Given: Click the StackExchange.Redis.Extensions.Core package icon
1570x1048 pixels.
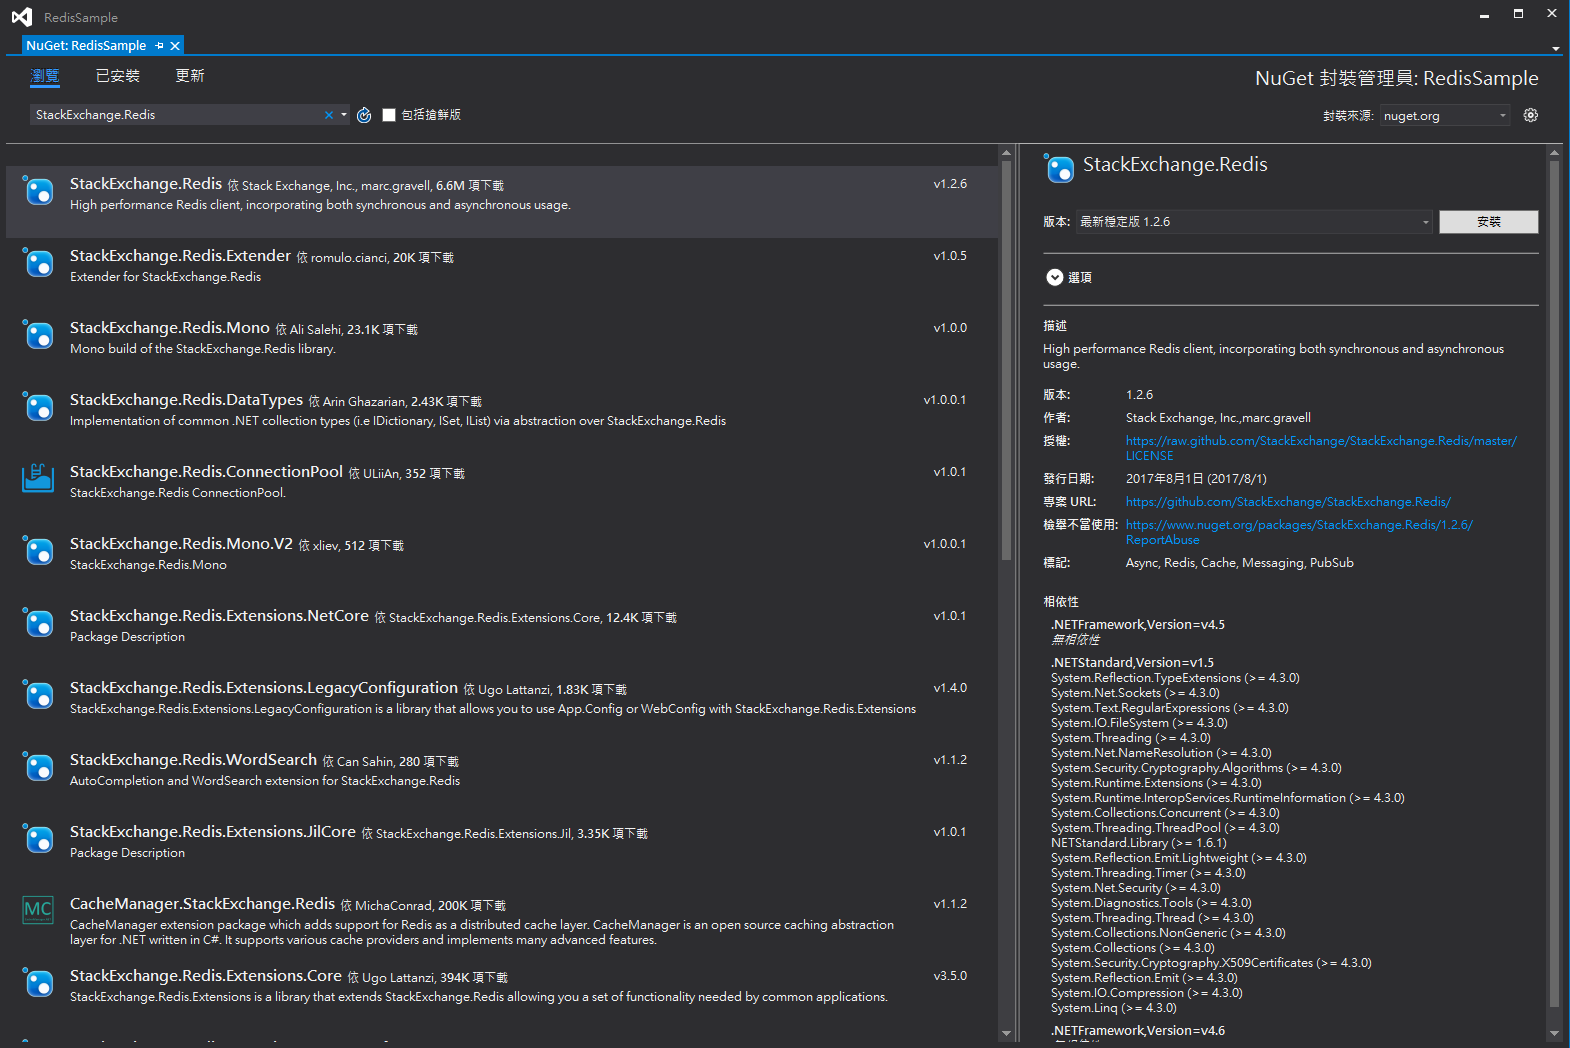Looking at the screenshot, I should pos(38,982).
